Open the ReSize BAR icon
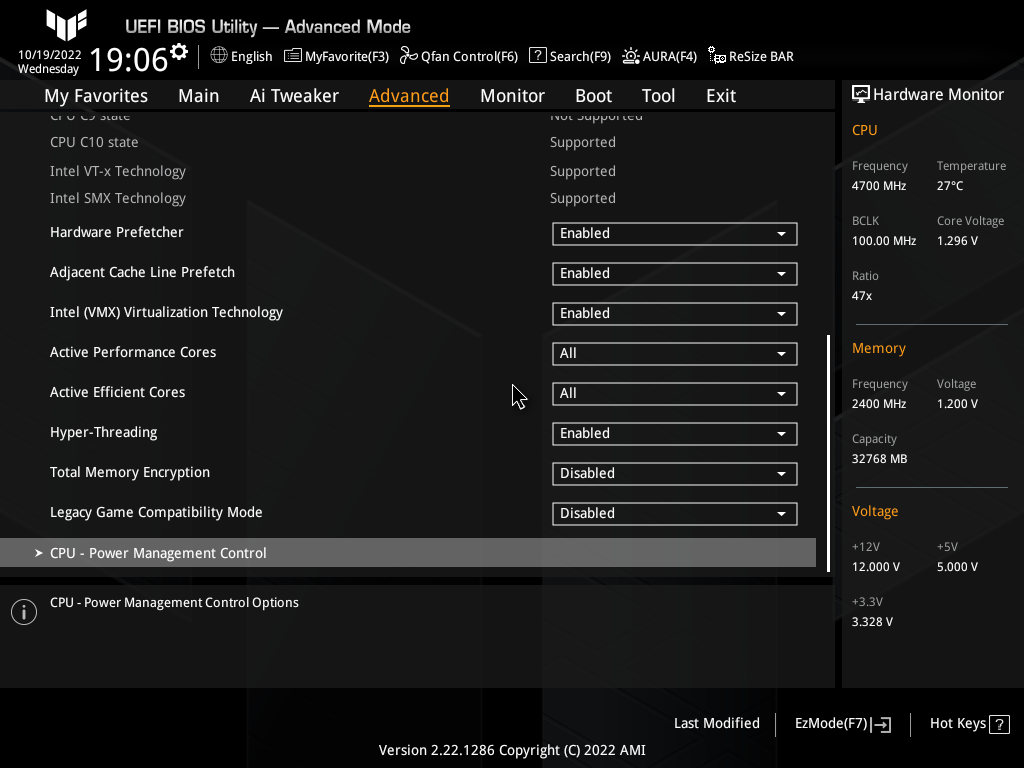1024x768 pixels. 716,56
